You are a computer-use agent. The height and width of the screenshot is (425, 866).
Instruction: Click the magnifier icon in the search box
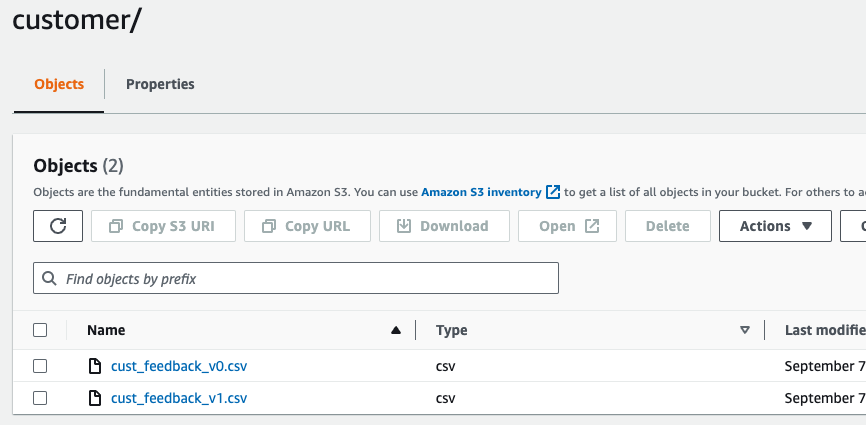(49, 279)
